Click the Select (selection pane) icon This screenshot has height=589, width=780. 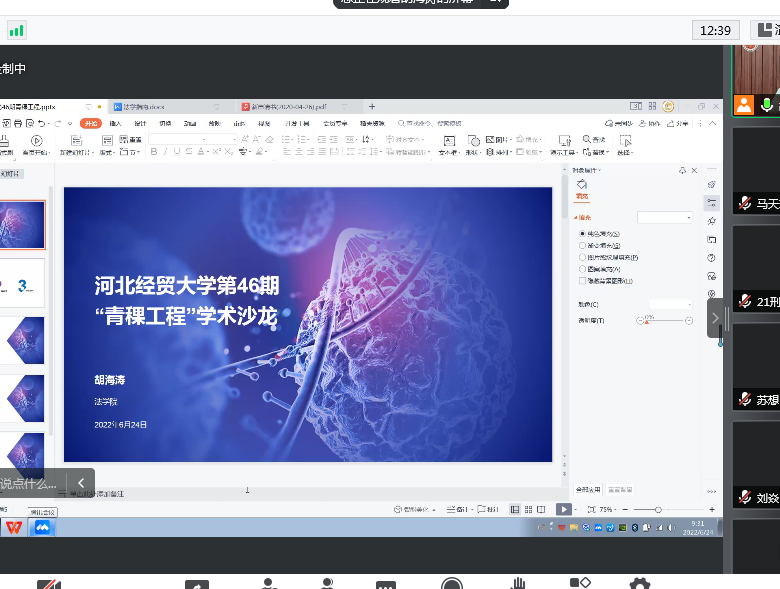click(x=625, y=141)
